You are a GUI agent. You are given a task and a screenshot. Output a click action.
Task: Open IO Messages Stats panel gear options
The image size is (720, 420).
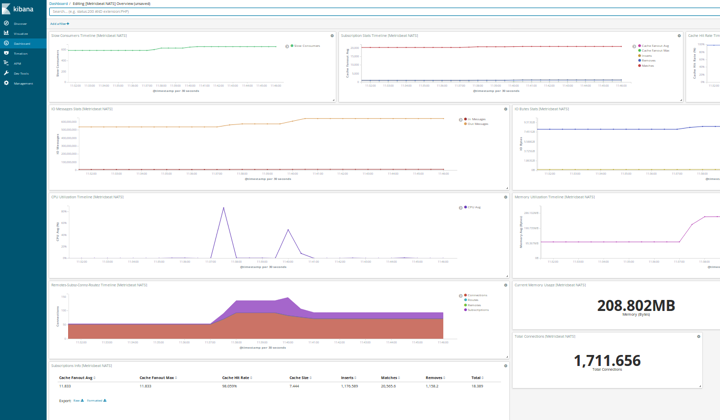tap(506, 109)
